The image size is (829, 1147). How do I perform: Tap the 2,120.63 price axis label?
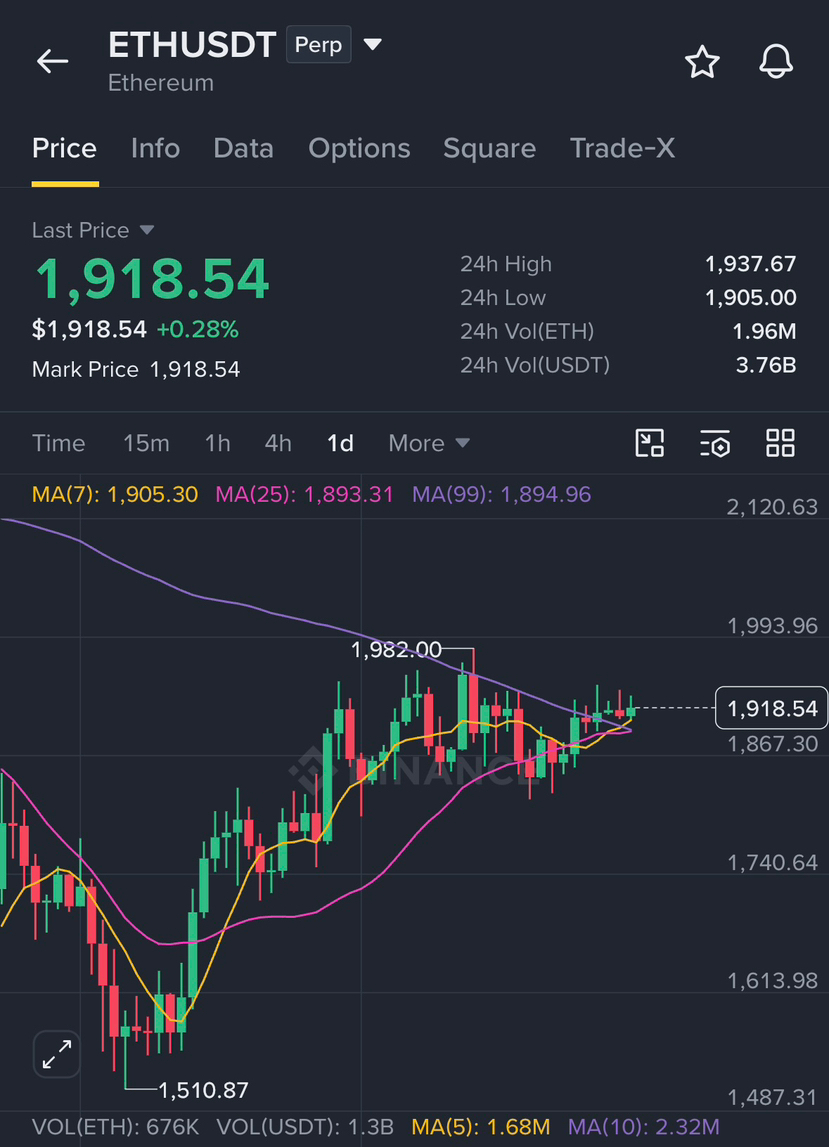click(x=772, y=507)
